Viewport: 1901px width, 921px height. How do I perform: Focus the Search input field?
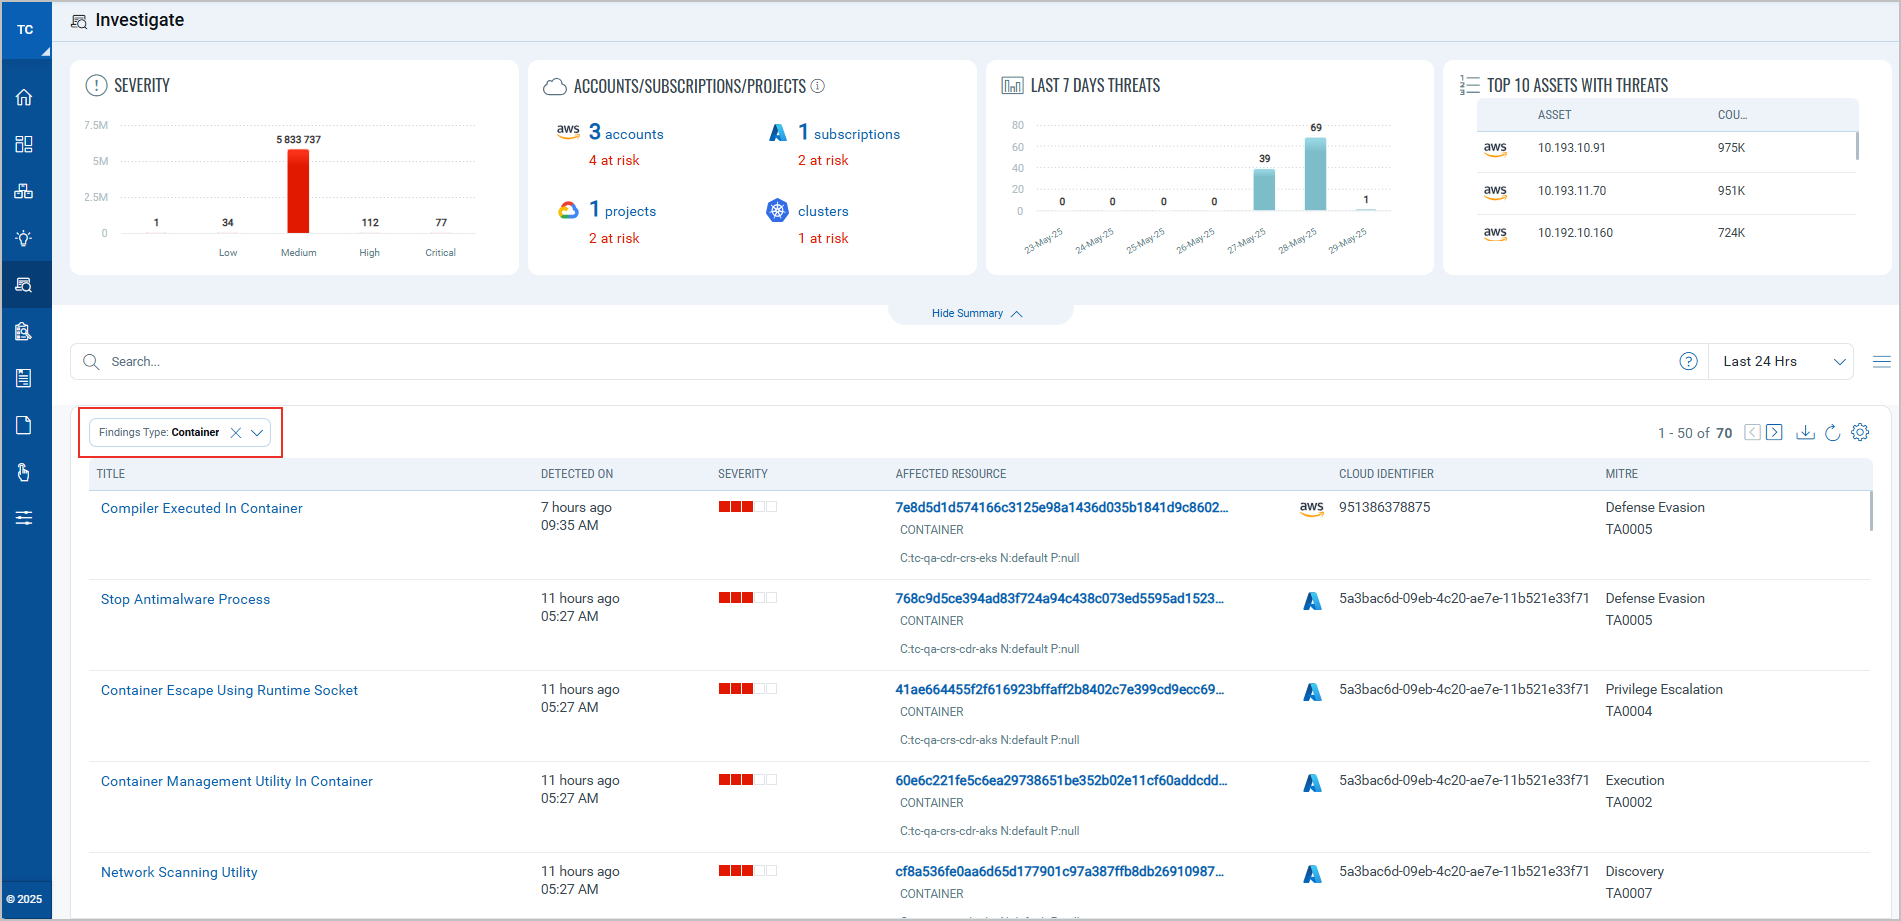click(x=890, y=361)
